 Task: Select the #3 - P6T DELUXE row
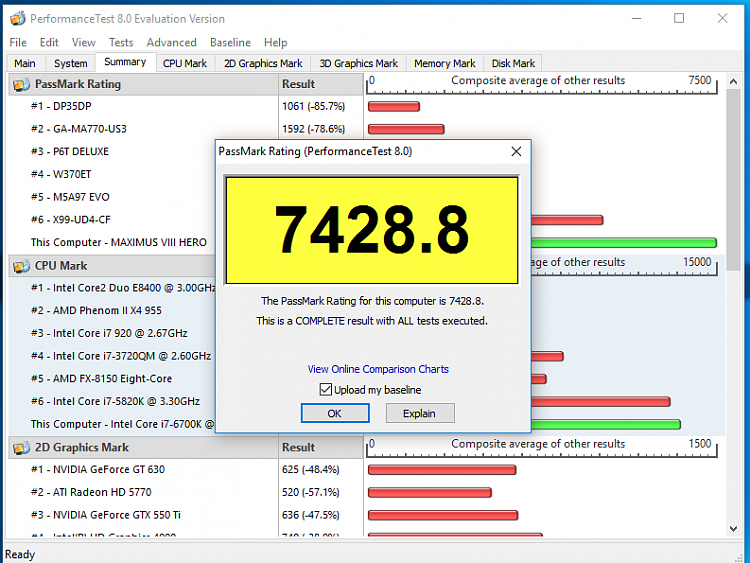(x=111, y=152)
